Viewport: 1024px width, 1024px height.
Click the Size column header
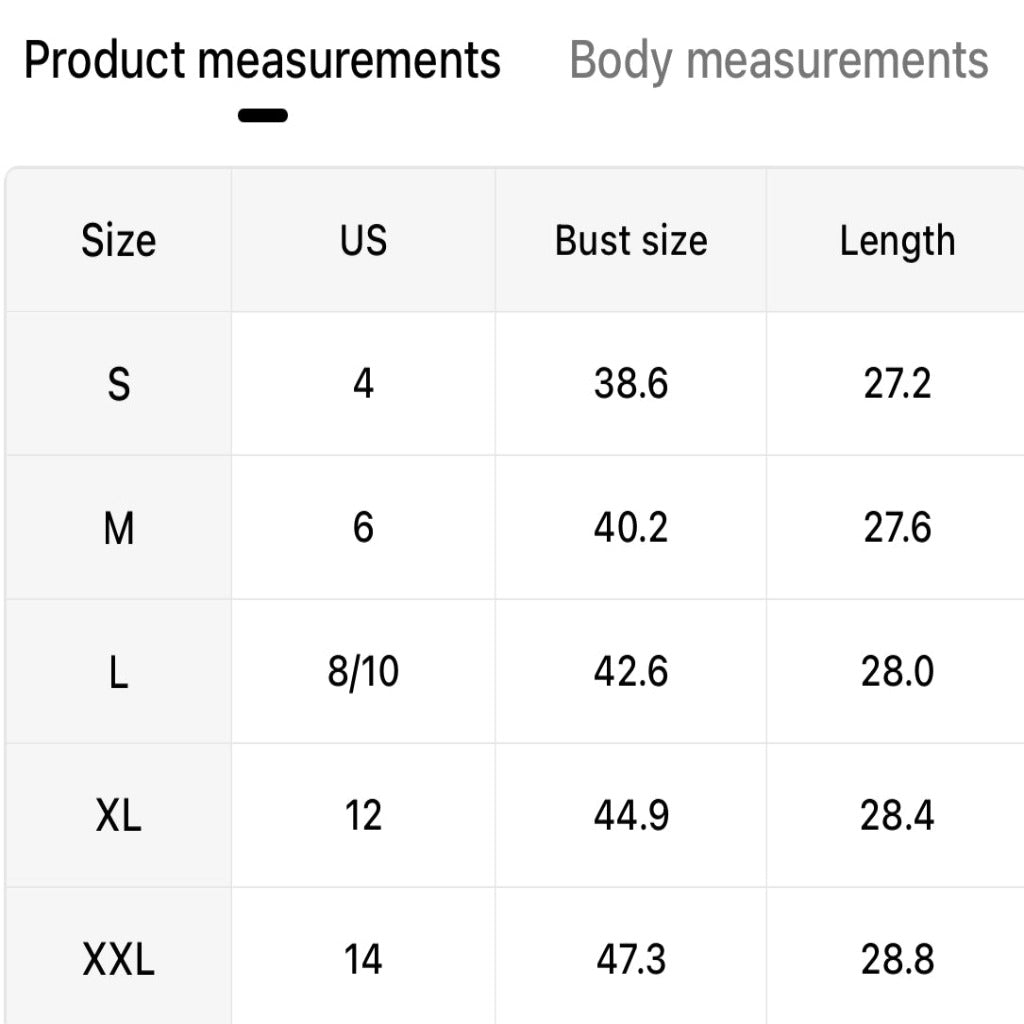click(x=119, y=241)
